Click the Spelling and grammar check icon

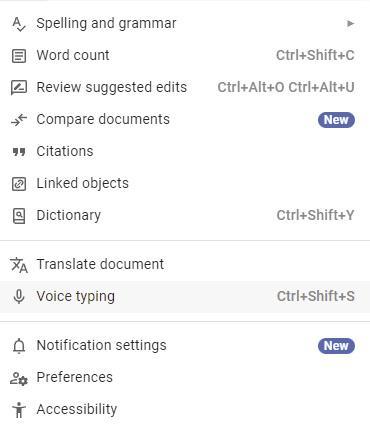[x=19, y=24]
